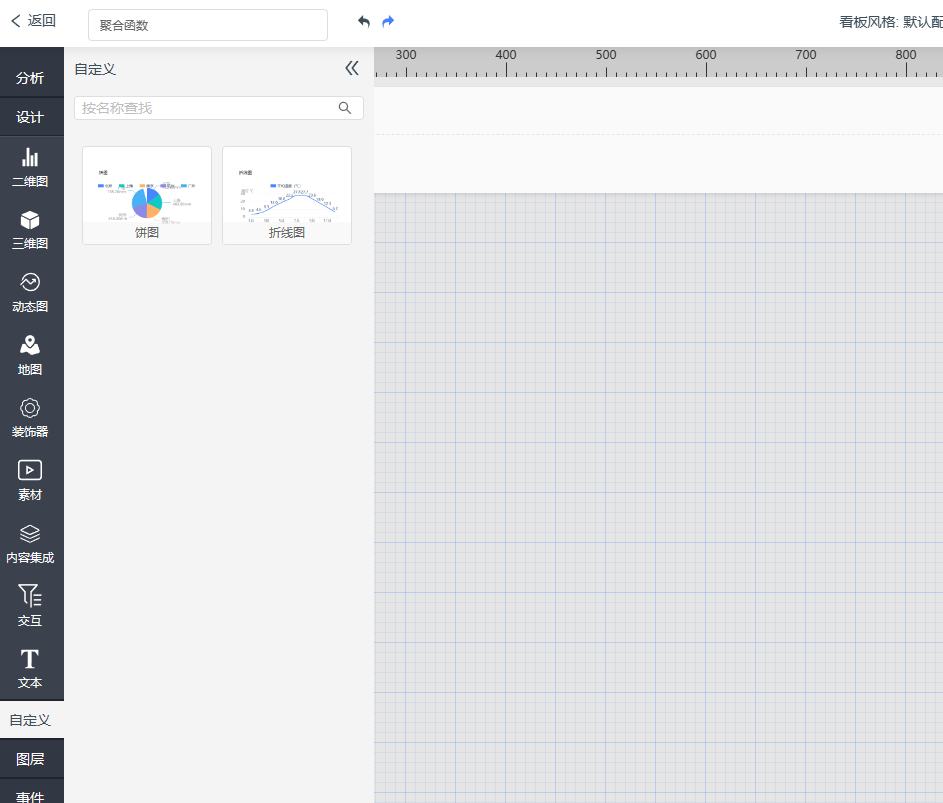Switch to the 设计 tab
943x803 pixels.
(30, 117)
